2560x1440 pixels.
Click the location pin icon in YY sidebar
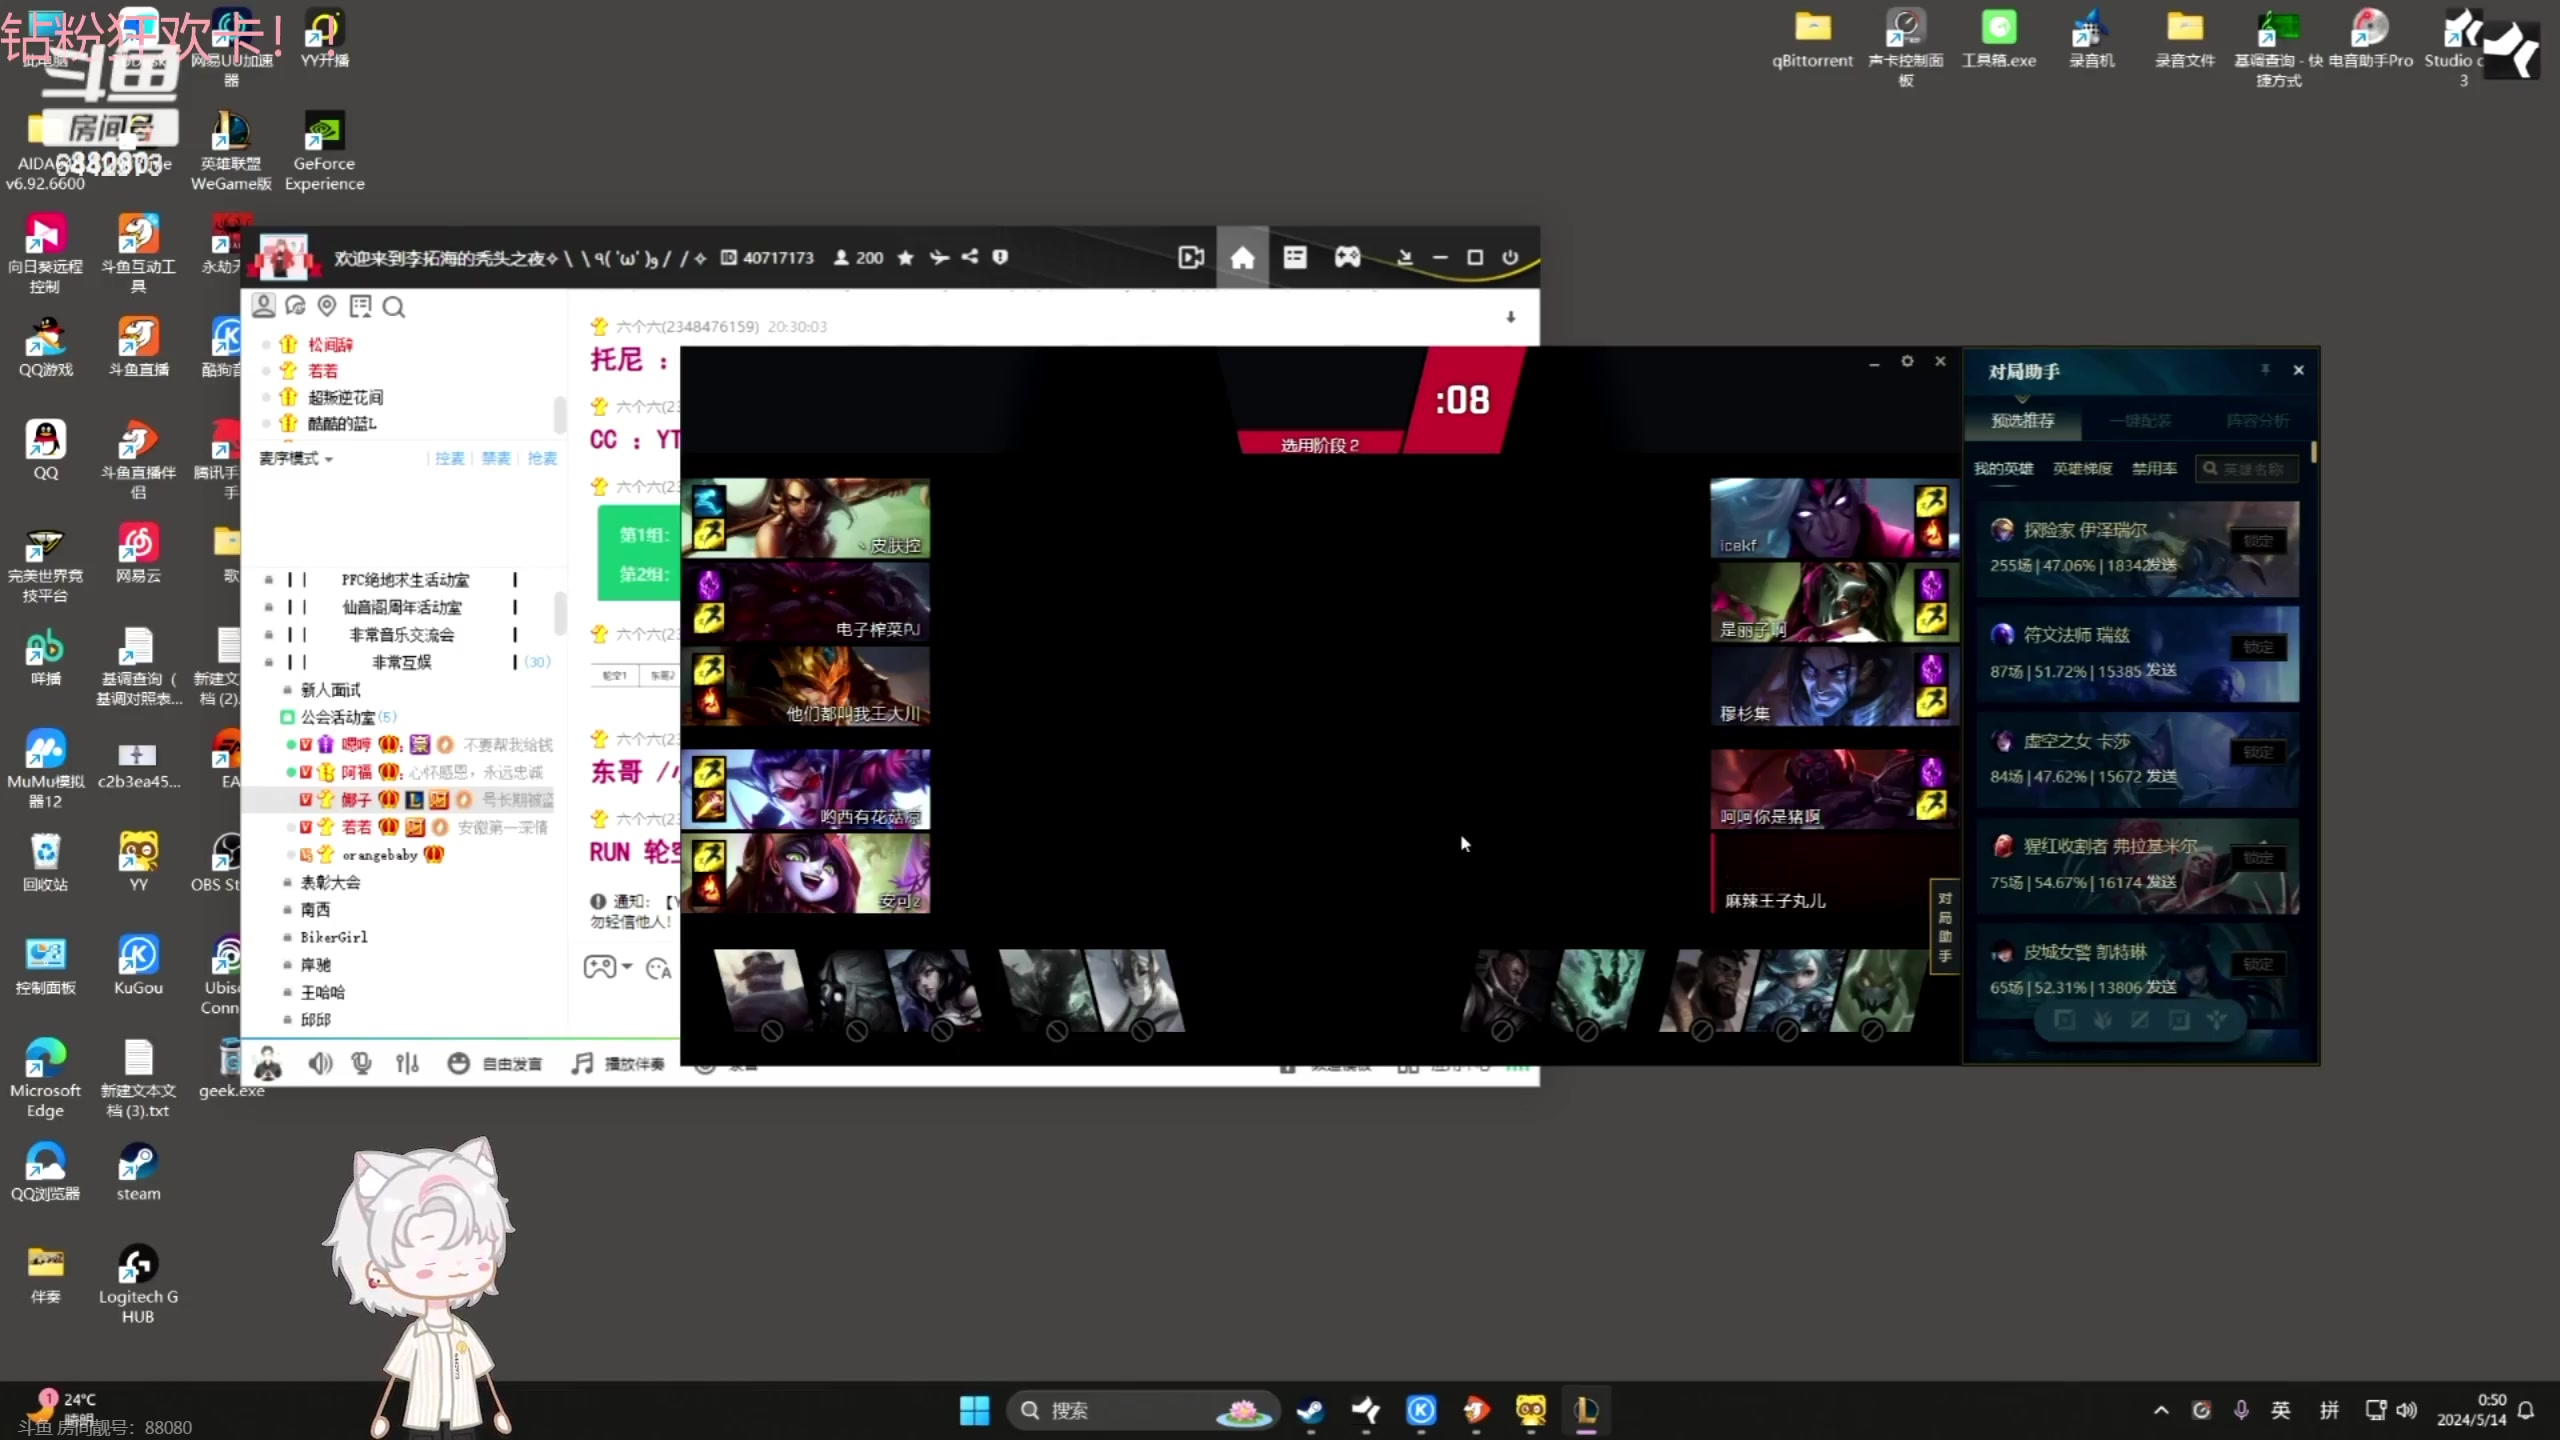click(327, 306)
